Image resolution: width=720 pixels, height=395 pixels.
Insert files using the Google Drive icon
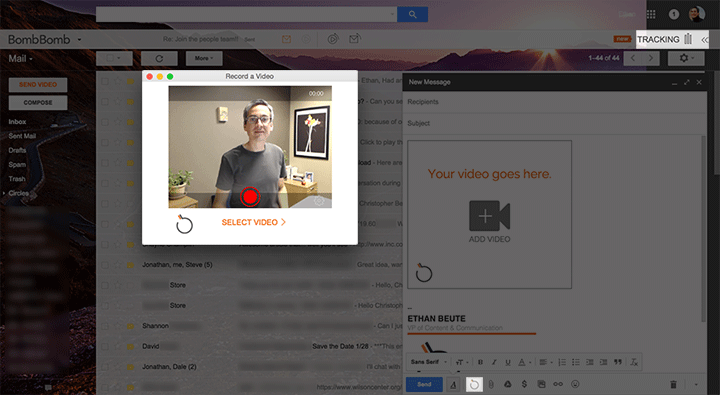(507, 384)
